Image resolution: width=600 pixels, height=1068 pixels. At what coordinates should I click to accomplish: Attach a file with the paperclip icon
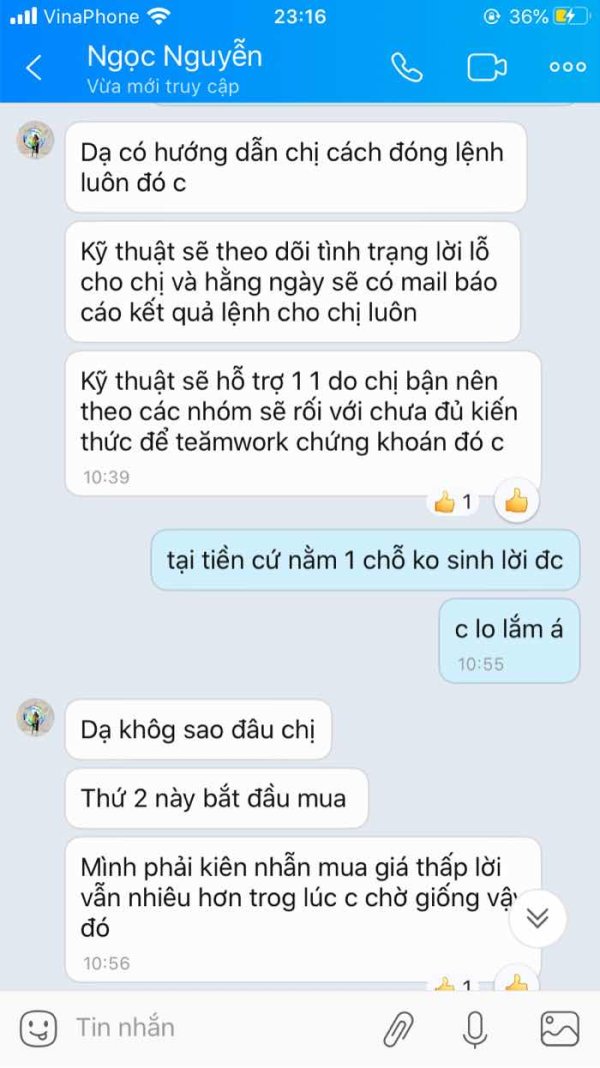[399, 1028]
